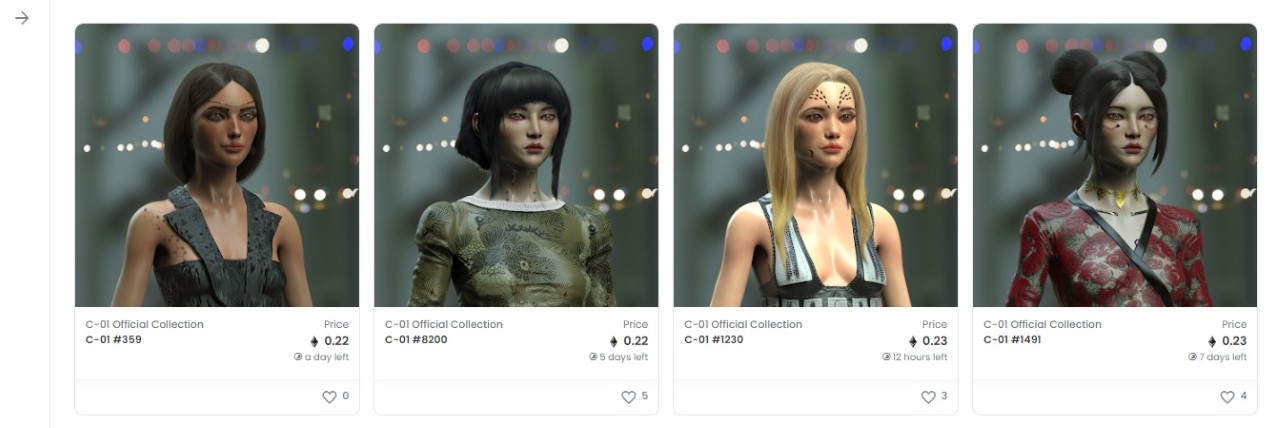View the blonde C-01 #1230 avatar image

pos(815,165)
